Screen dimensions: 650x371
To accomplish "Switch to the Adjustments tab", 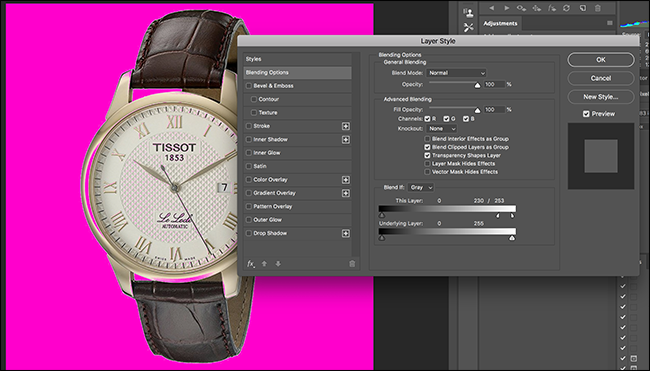I will click(500, 24).
